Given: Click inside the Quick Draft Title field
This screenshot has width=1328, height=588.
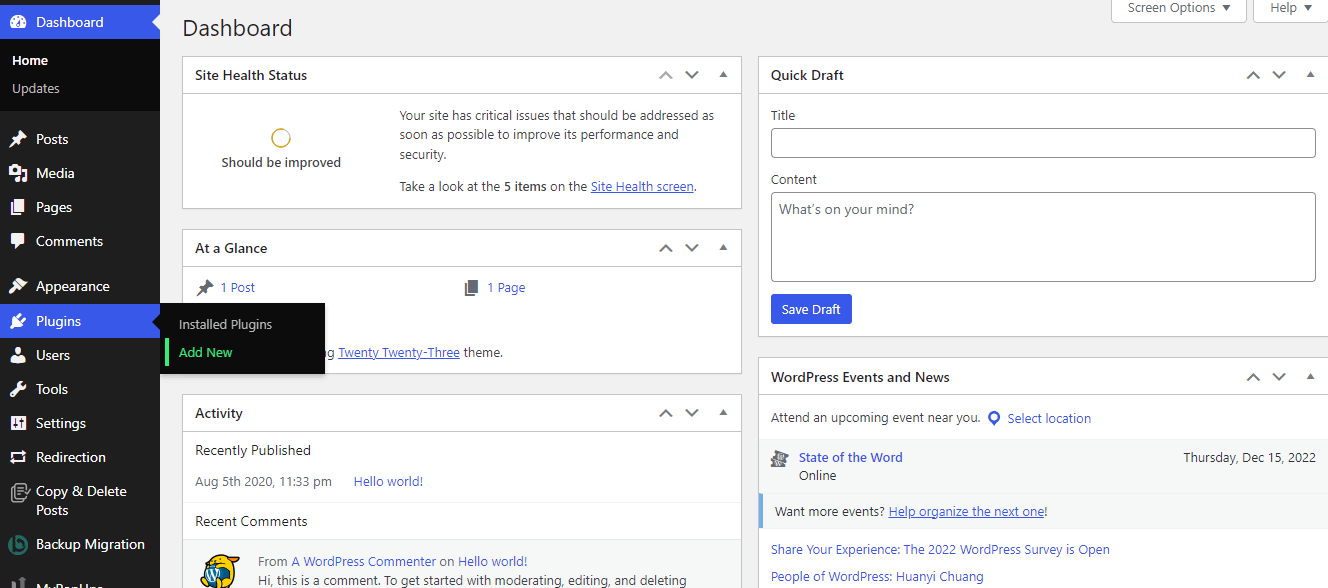Looking at the screenshot, I should click(x=1043, y=142).
